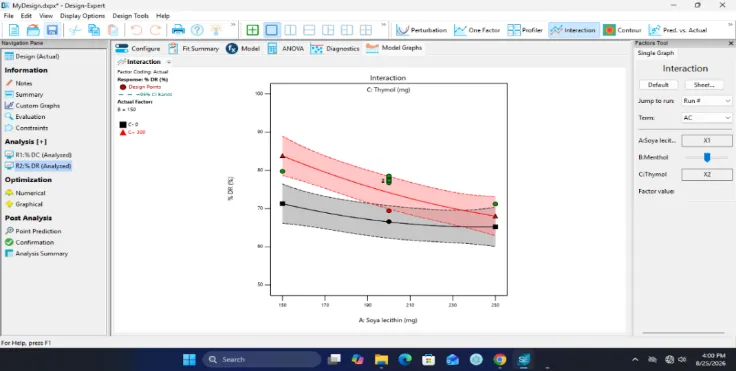The image size is (736, 371).
Task: Switch to the ANOVA tab
Action: click(285, 48)
